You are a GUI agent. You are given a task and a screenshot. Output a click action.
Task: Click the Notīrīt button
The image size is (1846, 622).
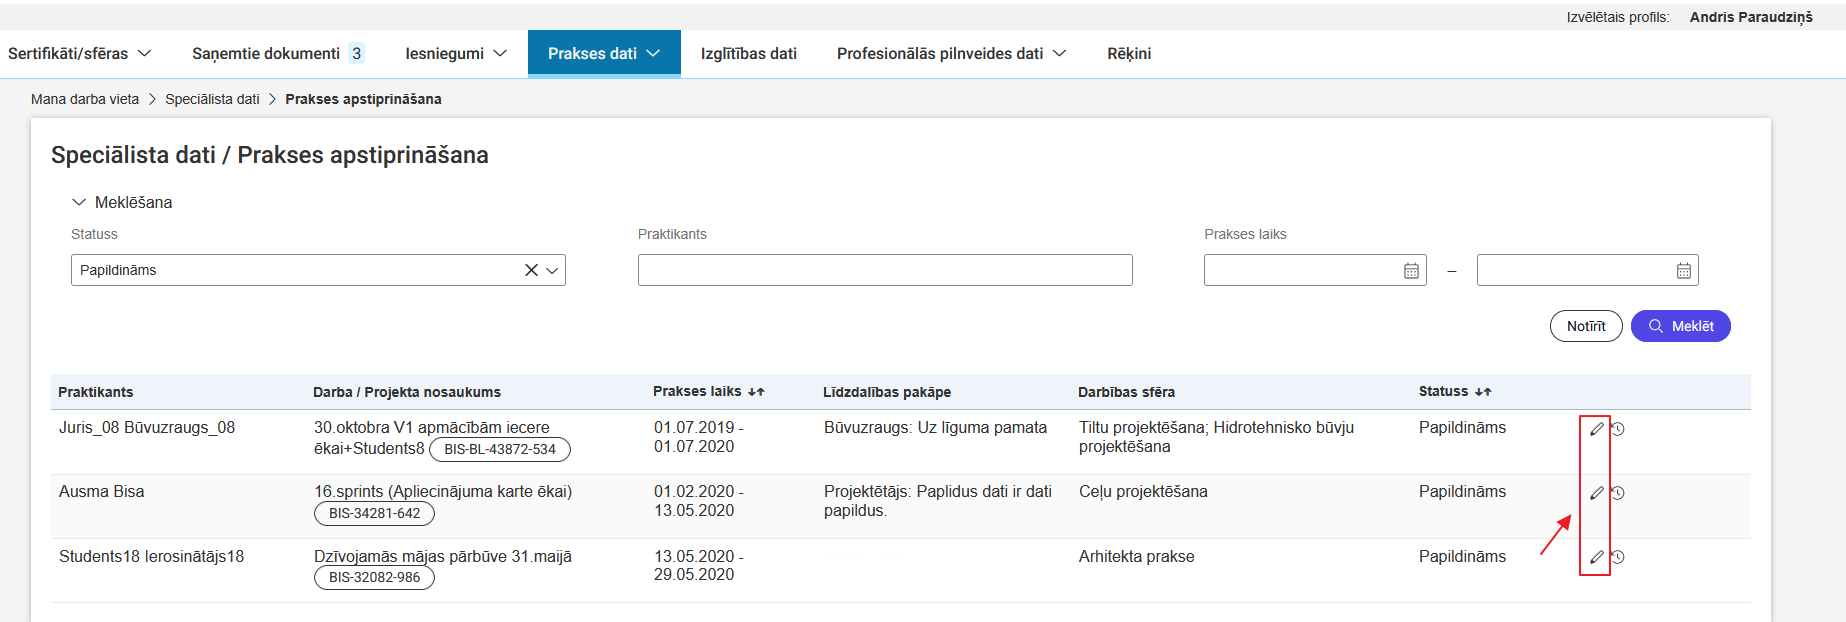click(x=1586, y=325)
